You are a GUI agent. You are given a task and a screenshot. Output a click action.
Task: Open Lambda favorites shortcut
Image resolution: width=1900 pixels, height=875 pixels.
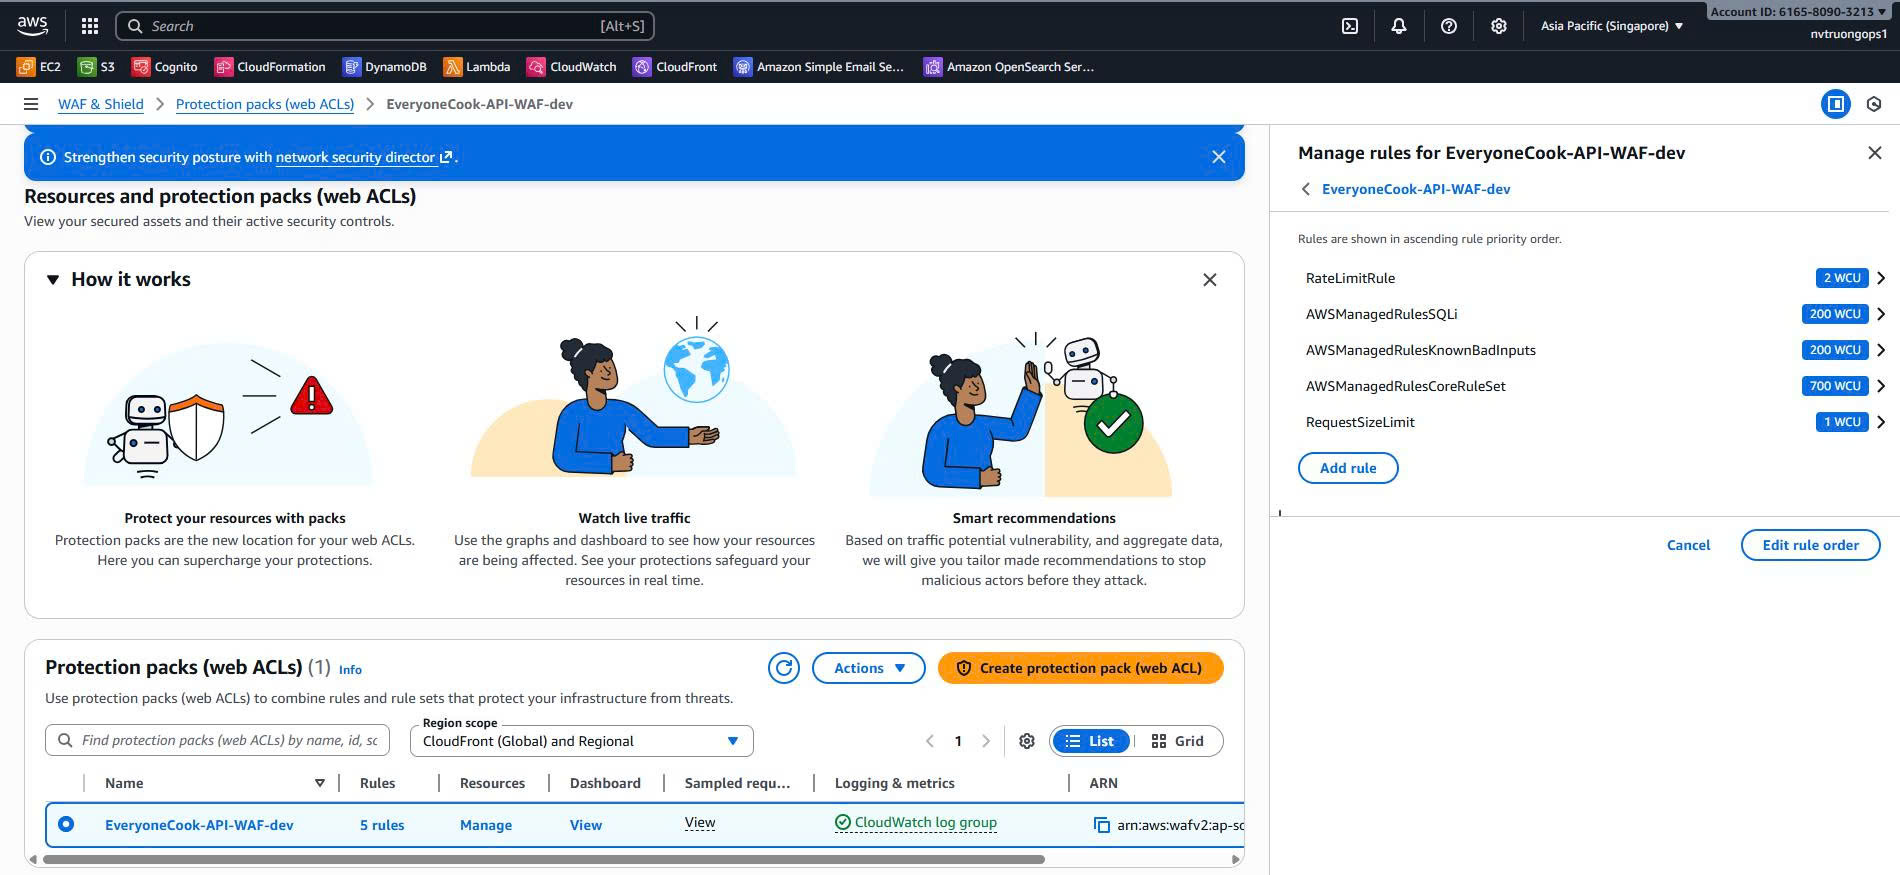[477, 67]
